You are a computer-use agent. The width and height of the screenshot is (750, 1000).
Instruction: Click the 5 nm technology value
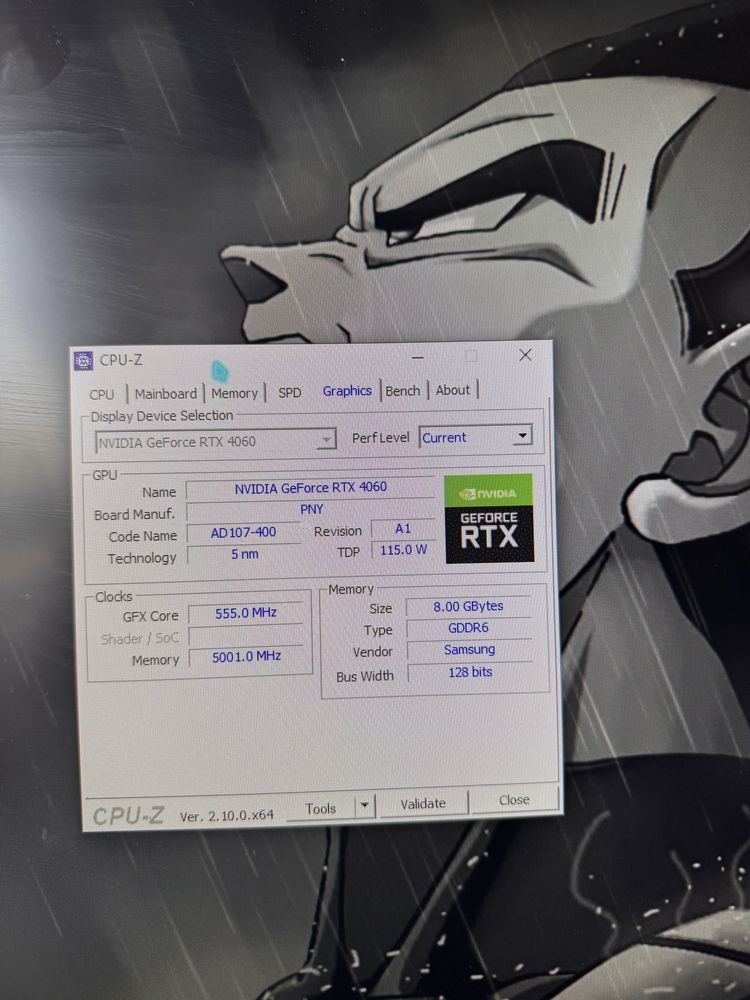coord(244,554)
